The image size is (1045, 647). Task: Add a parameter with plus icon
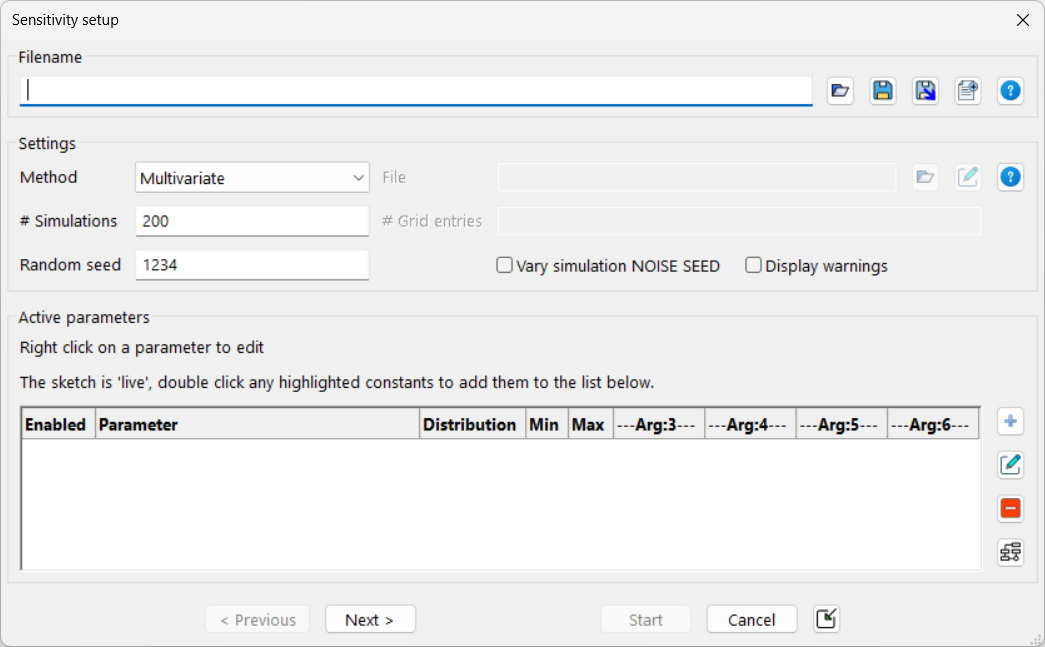coord(1011,422)
